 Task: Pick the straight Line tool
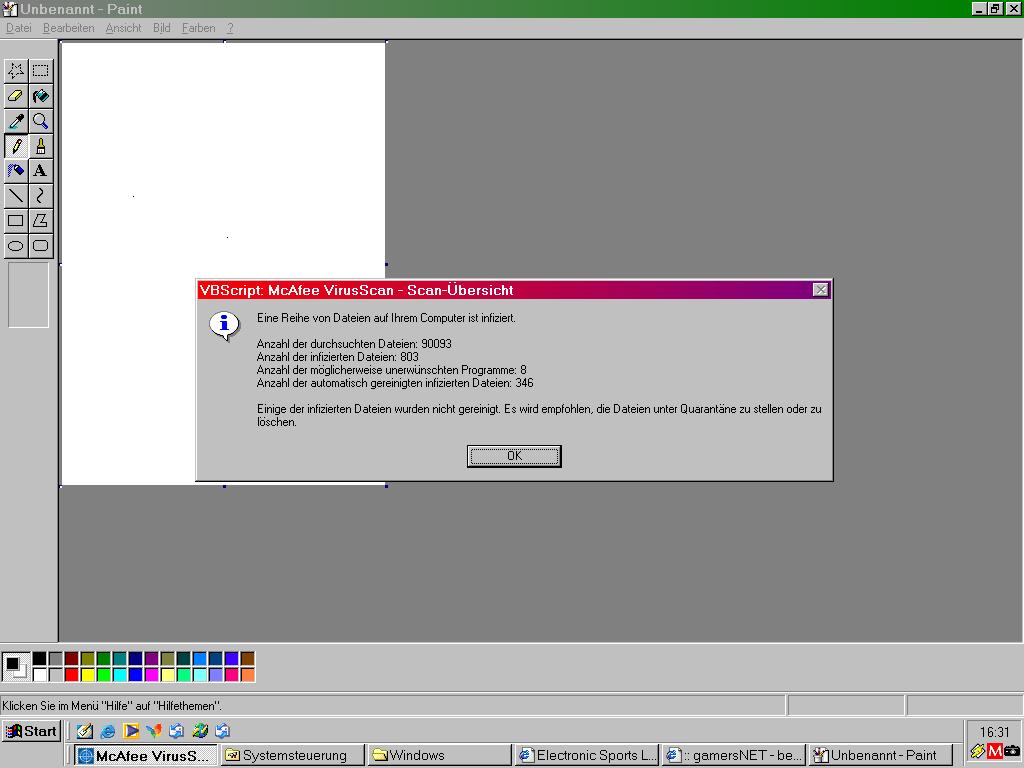pos(16,195)
